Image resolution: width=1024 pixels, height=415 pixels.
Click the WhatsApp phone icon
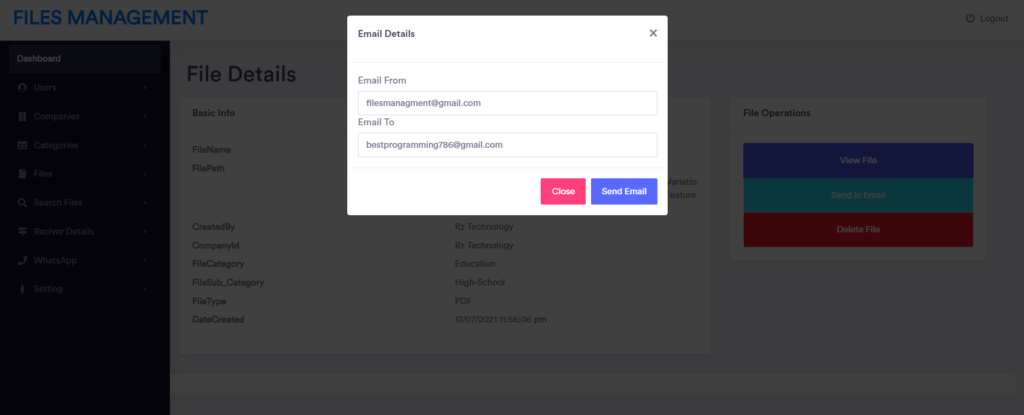point(22,260)
